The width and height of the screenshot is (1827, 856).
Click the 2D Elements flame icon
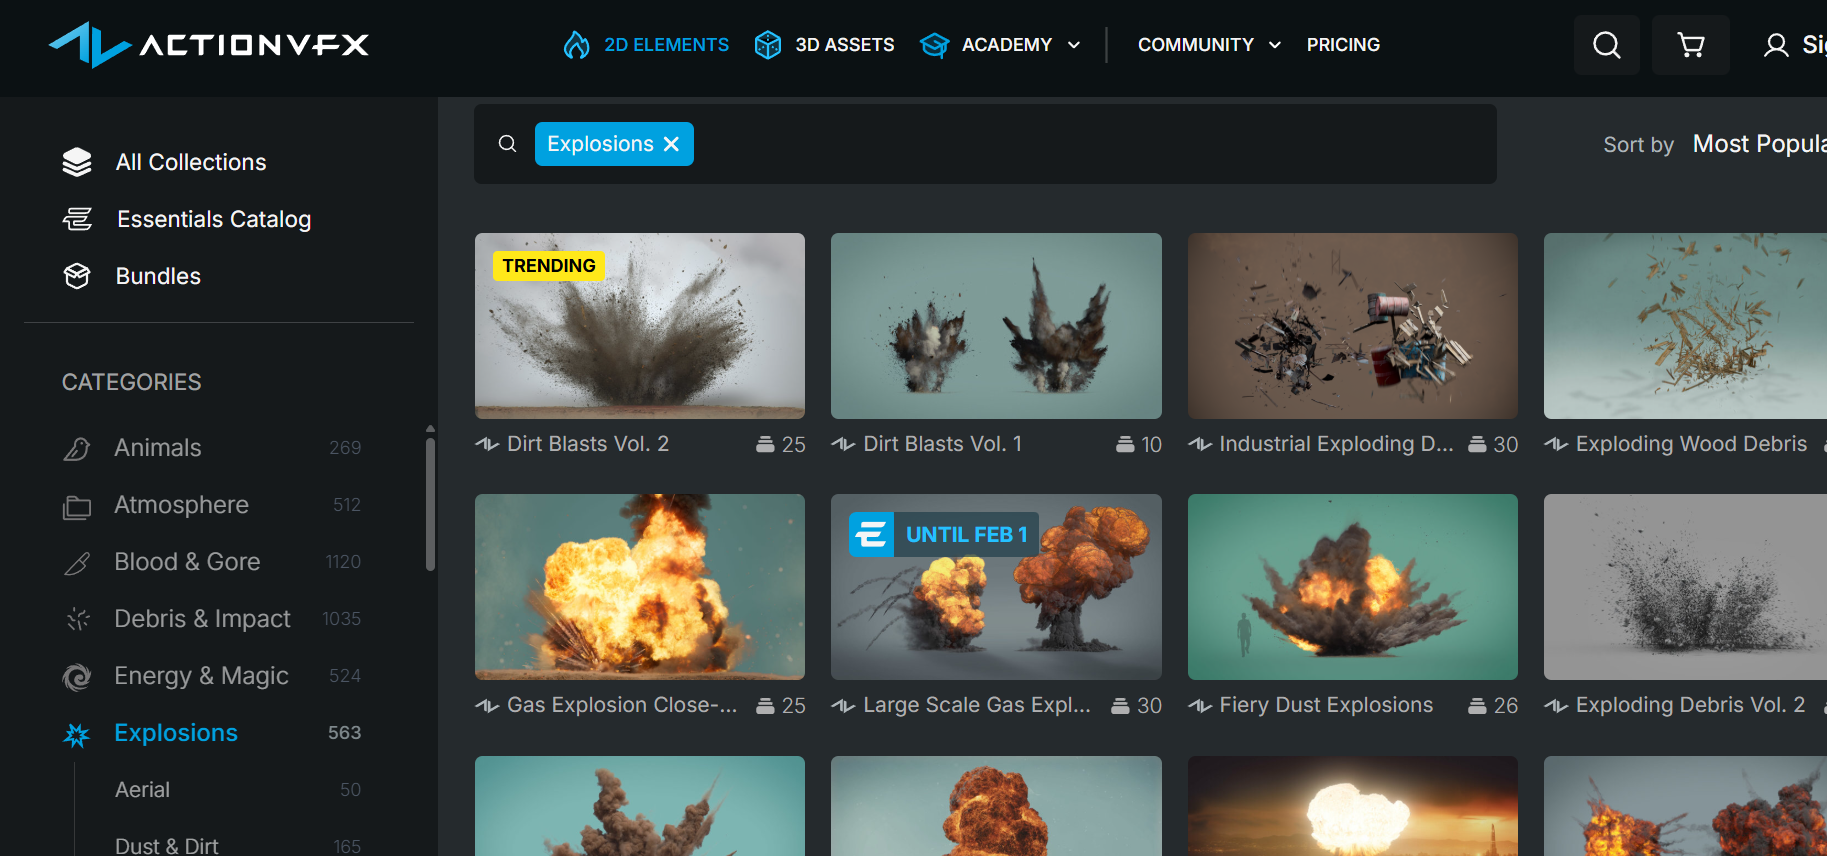576,45
